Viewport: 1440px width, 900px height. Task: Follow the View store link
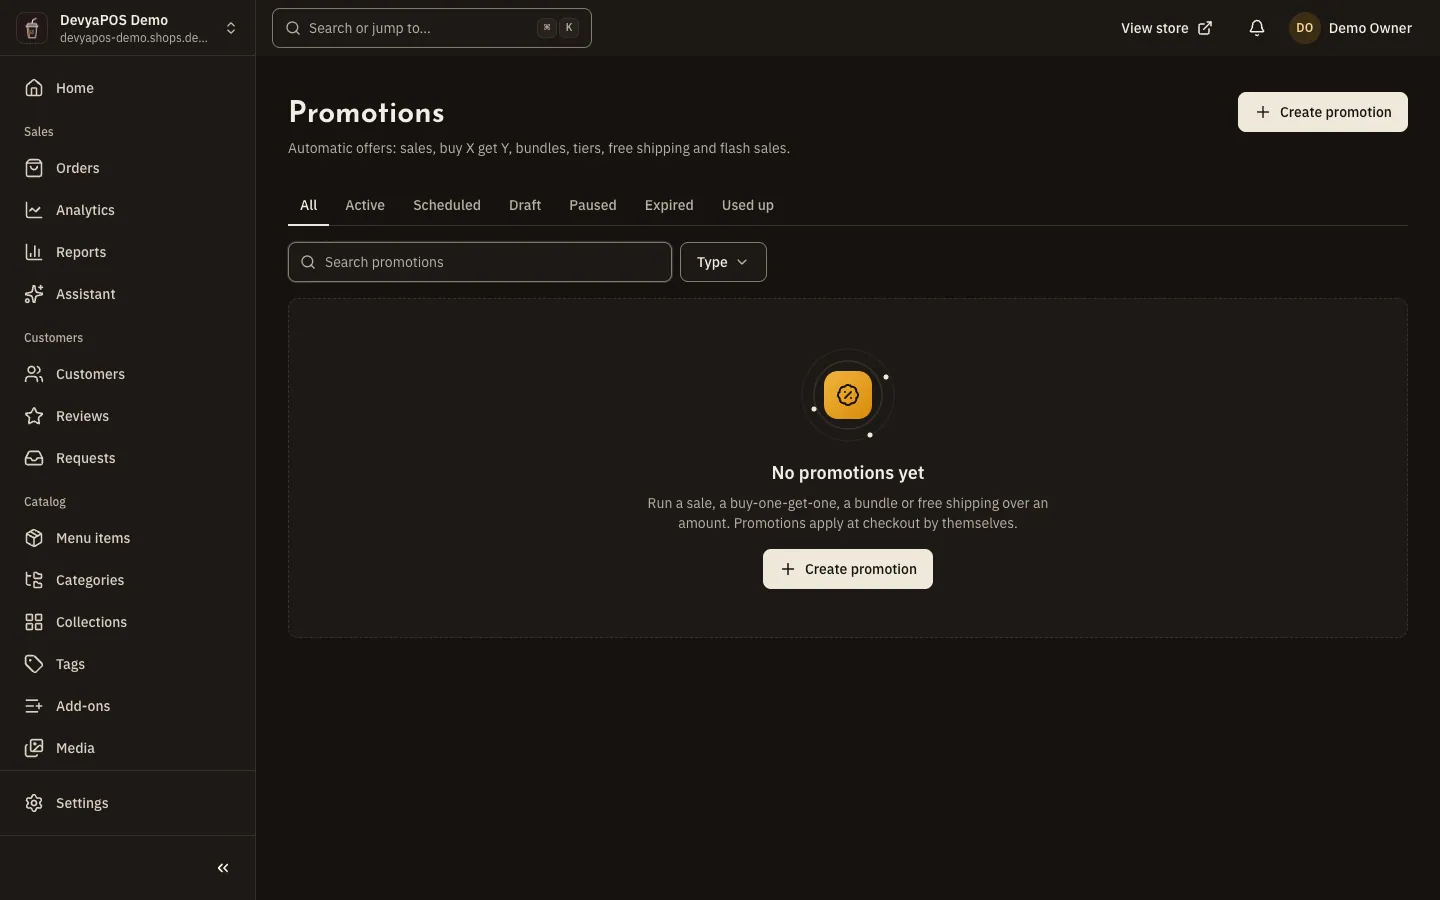[1167, 28]
